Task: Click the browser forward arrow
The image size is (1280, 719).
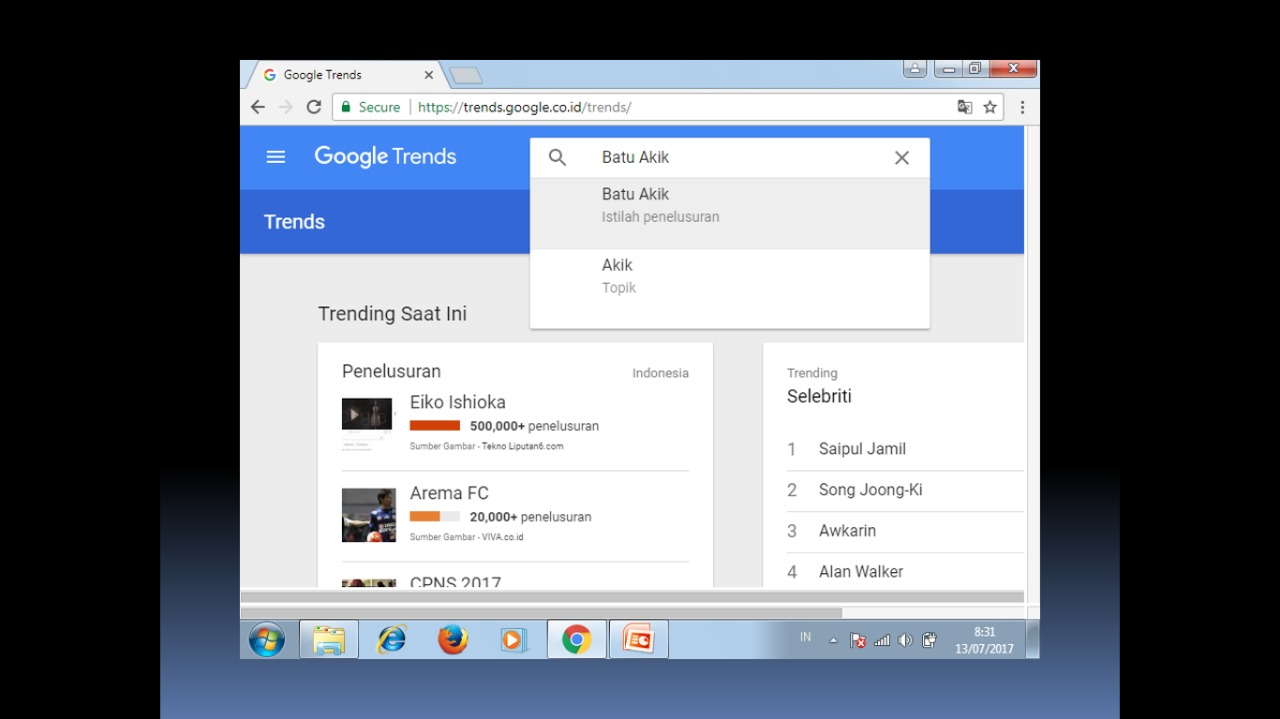Action: [286, 107]
